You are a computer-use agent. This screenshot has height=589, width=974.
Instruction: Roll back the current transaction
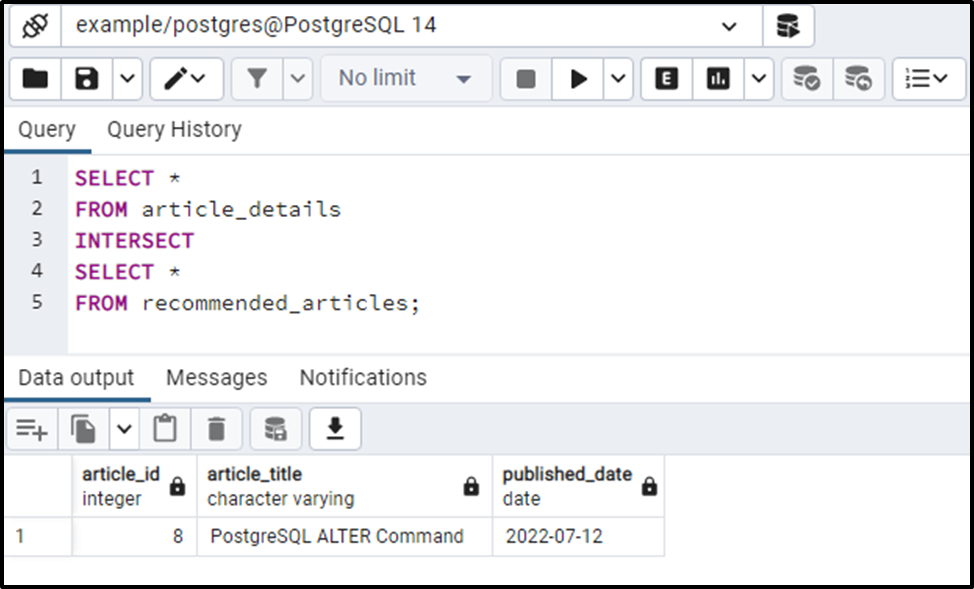click(x=858, y=78)
